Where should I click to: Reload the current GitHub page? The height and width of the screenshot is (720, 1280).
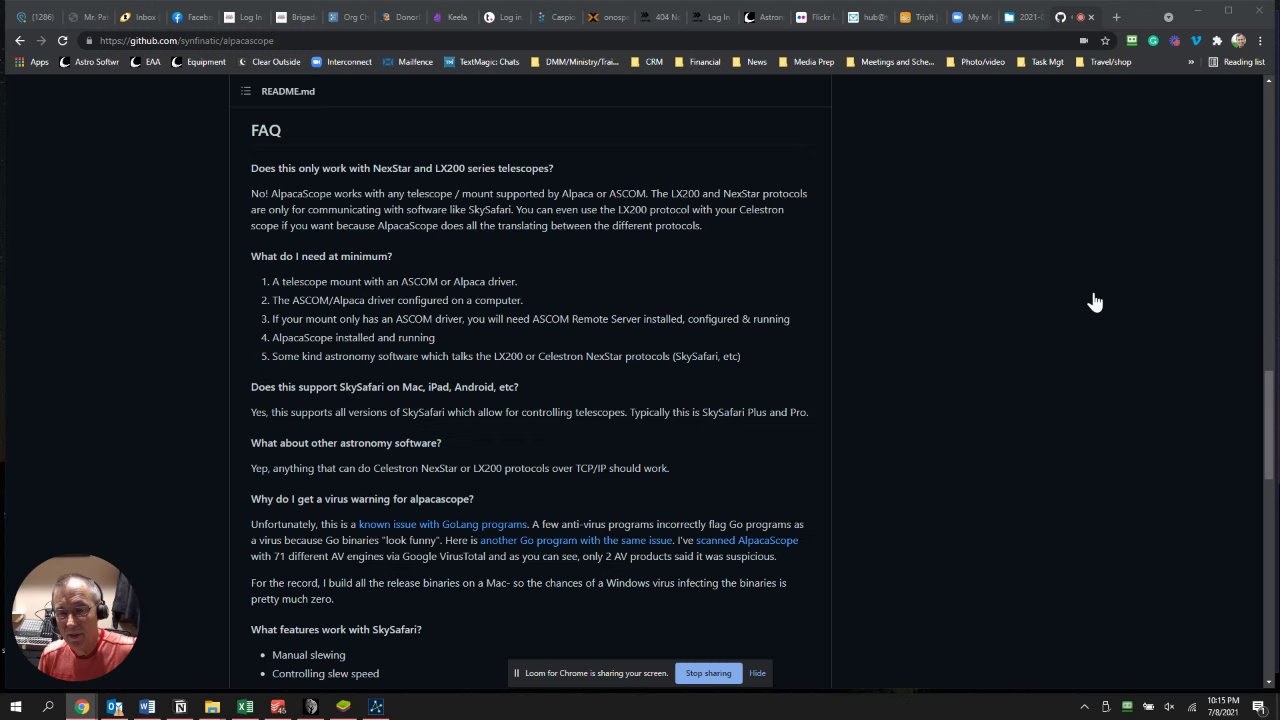(x=62, y=41)
